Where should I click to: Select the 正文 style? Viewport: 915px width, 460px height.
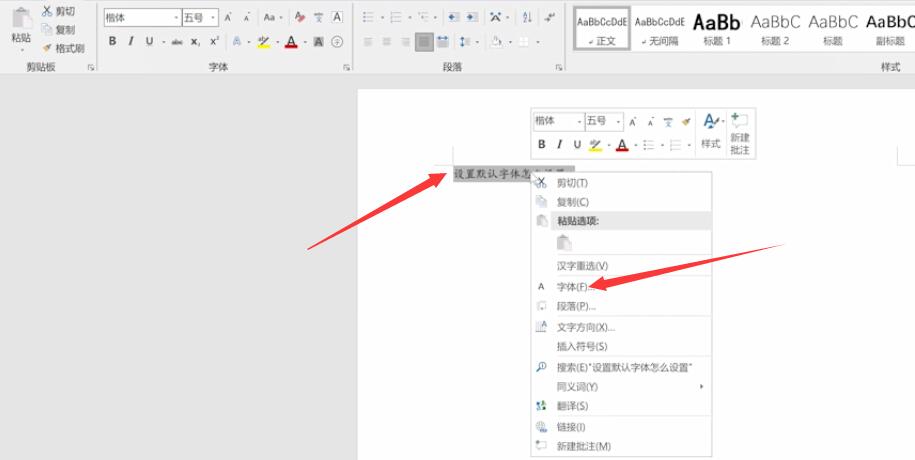[x=602, y=28]
